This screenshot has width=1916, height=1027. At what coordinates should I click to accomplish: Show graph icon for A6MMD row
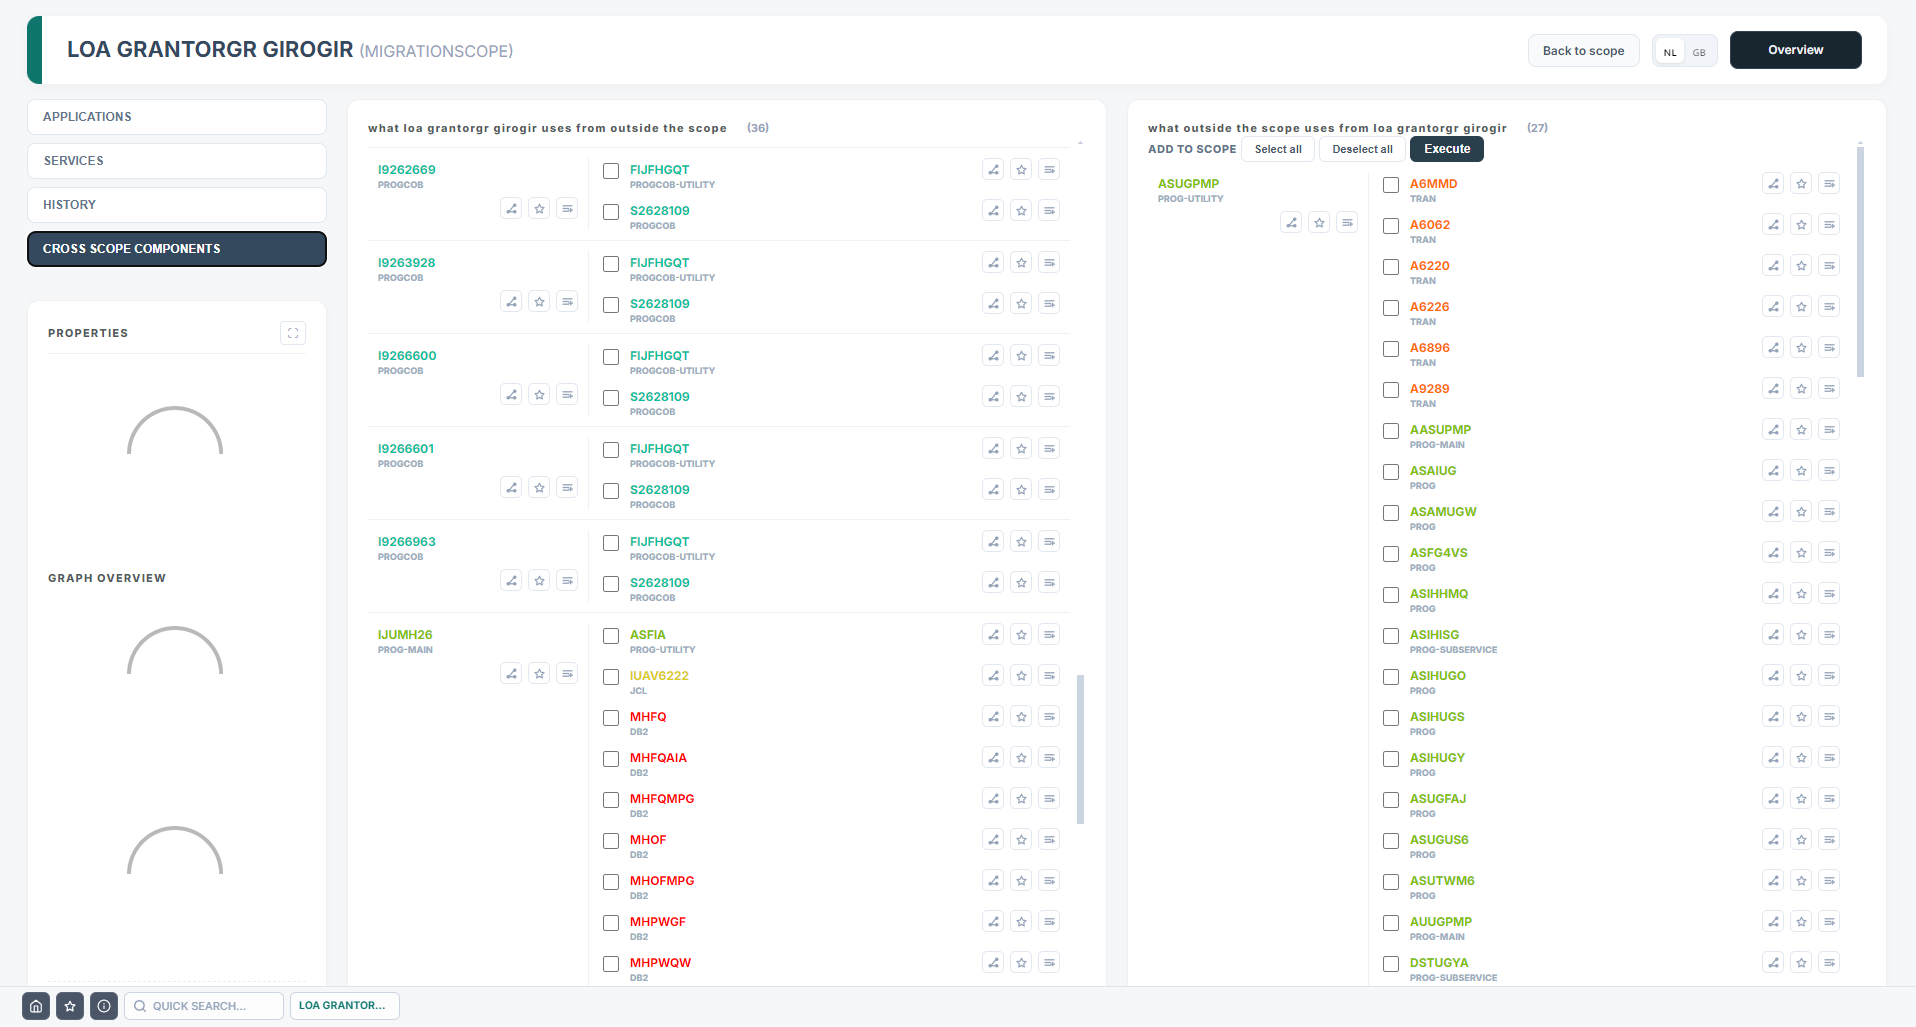[x=1773, y=184]
